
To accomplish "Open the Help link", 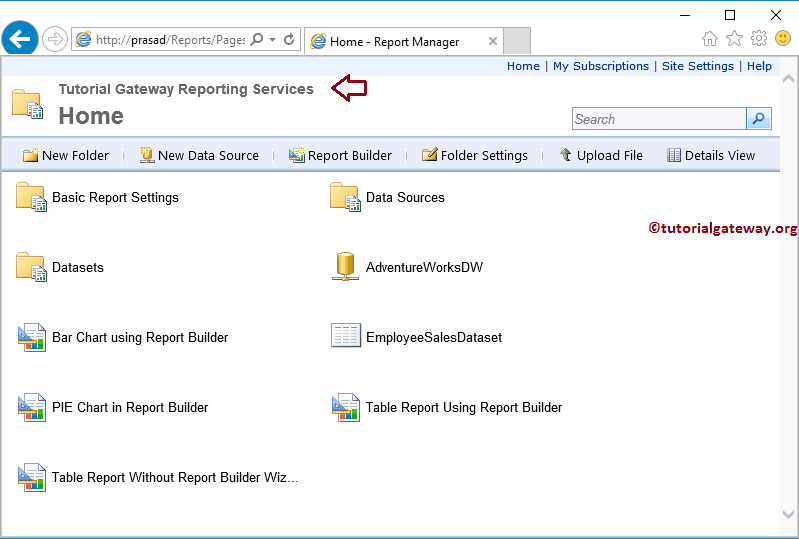I will (x=759, y=66).
